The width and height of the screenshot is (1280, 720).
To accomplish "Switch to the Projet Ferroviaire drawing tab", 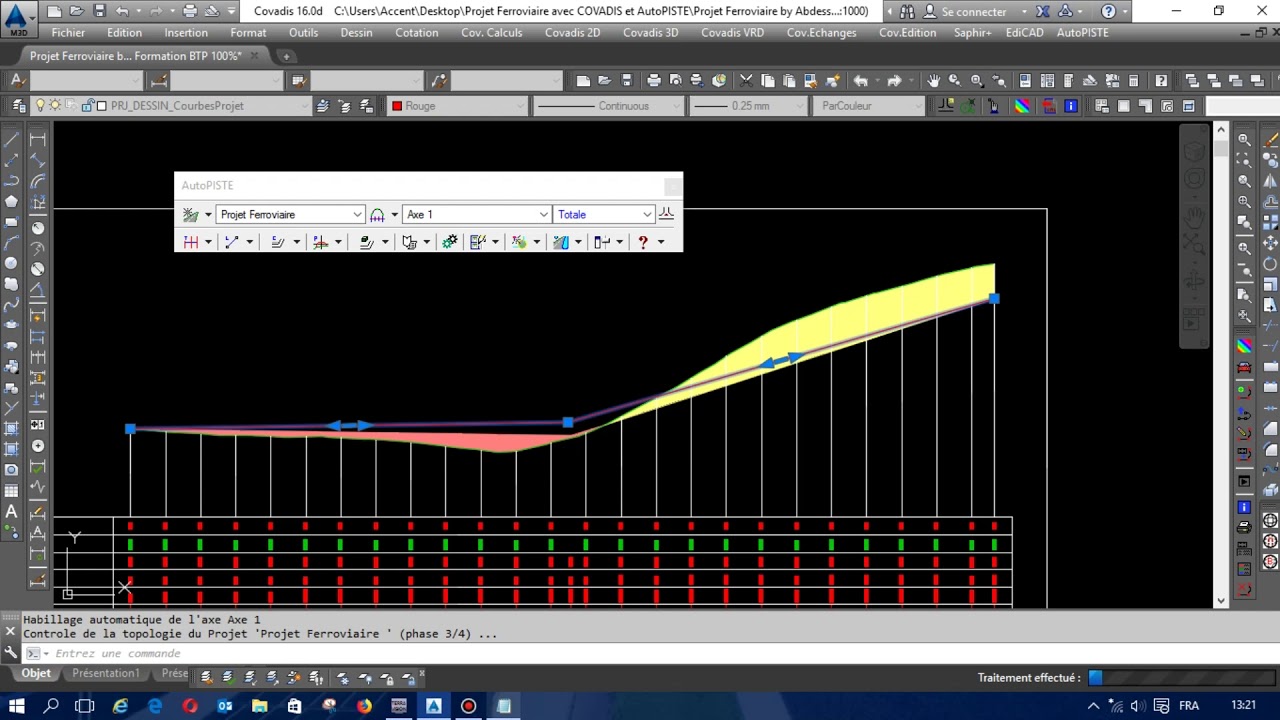I will click(x=136, y=56).
